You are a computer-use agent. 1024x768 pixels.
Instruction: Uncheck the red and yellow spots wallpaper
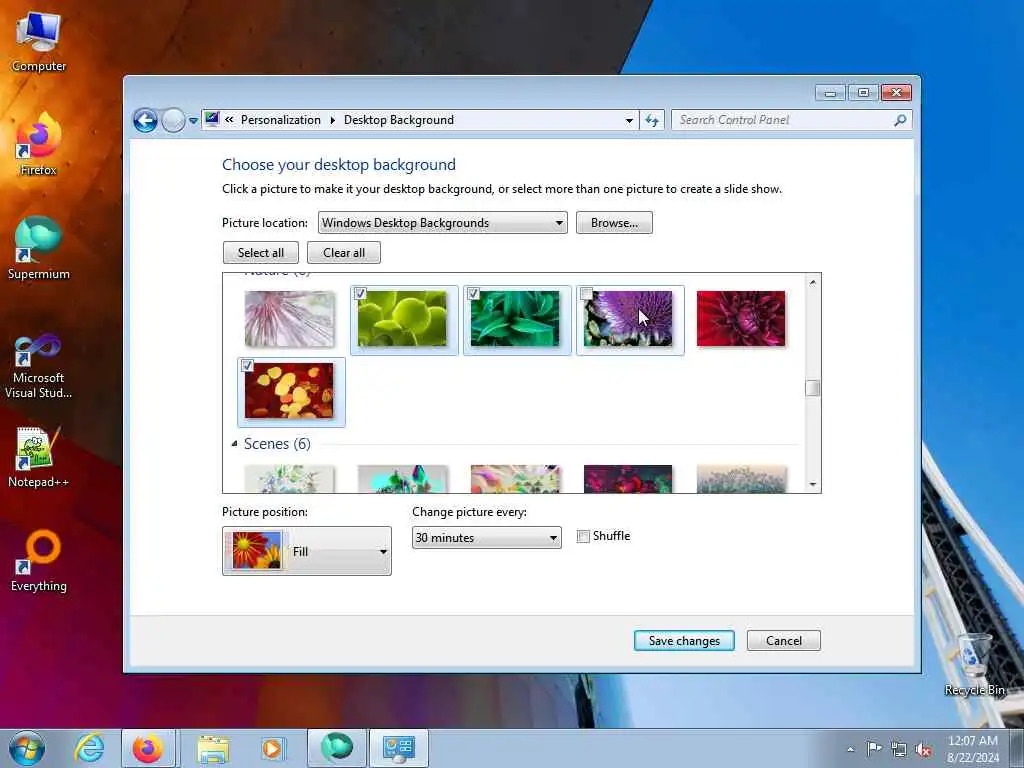coord(247,366)
